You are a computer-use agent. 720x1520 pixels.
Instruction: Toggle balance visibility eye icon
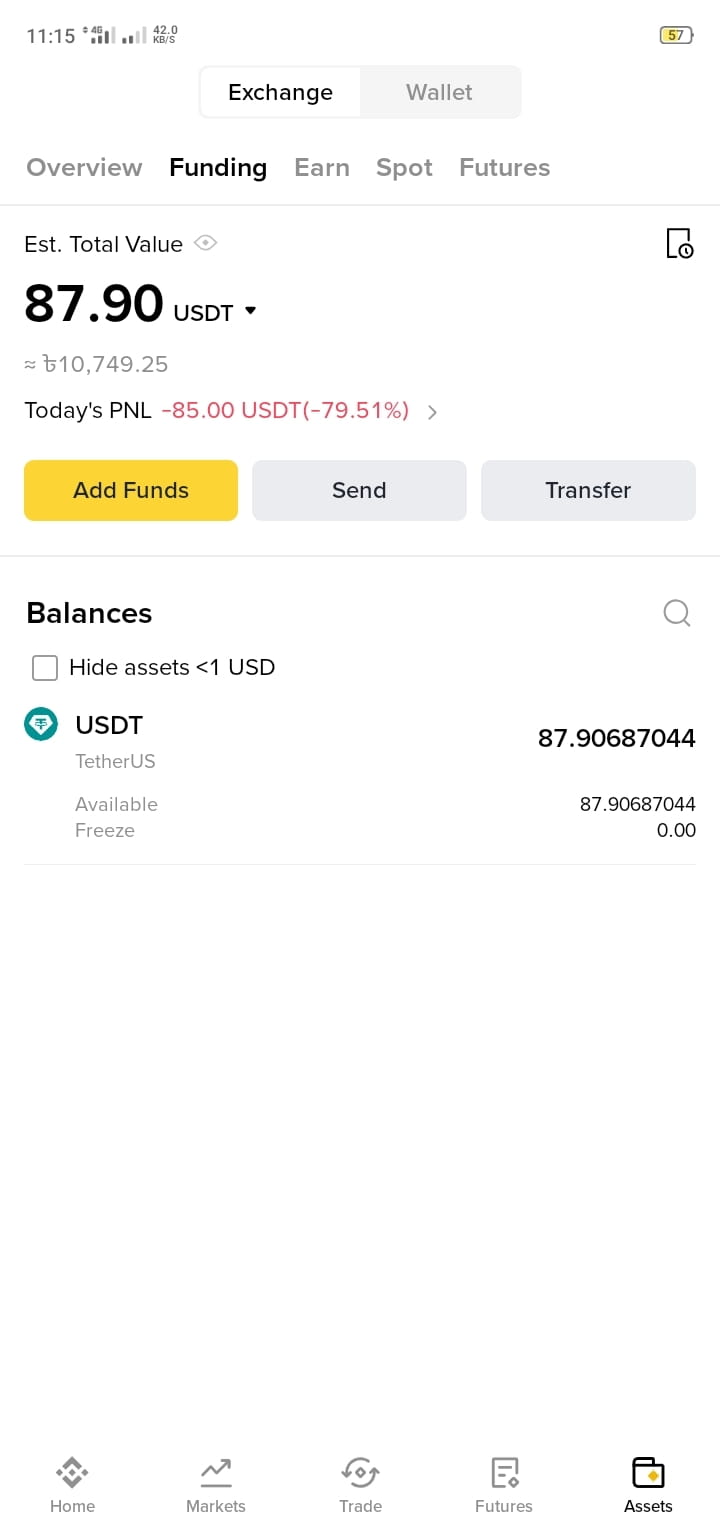click(x=206, y=243)
